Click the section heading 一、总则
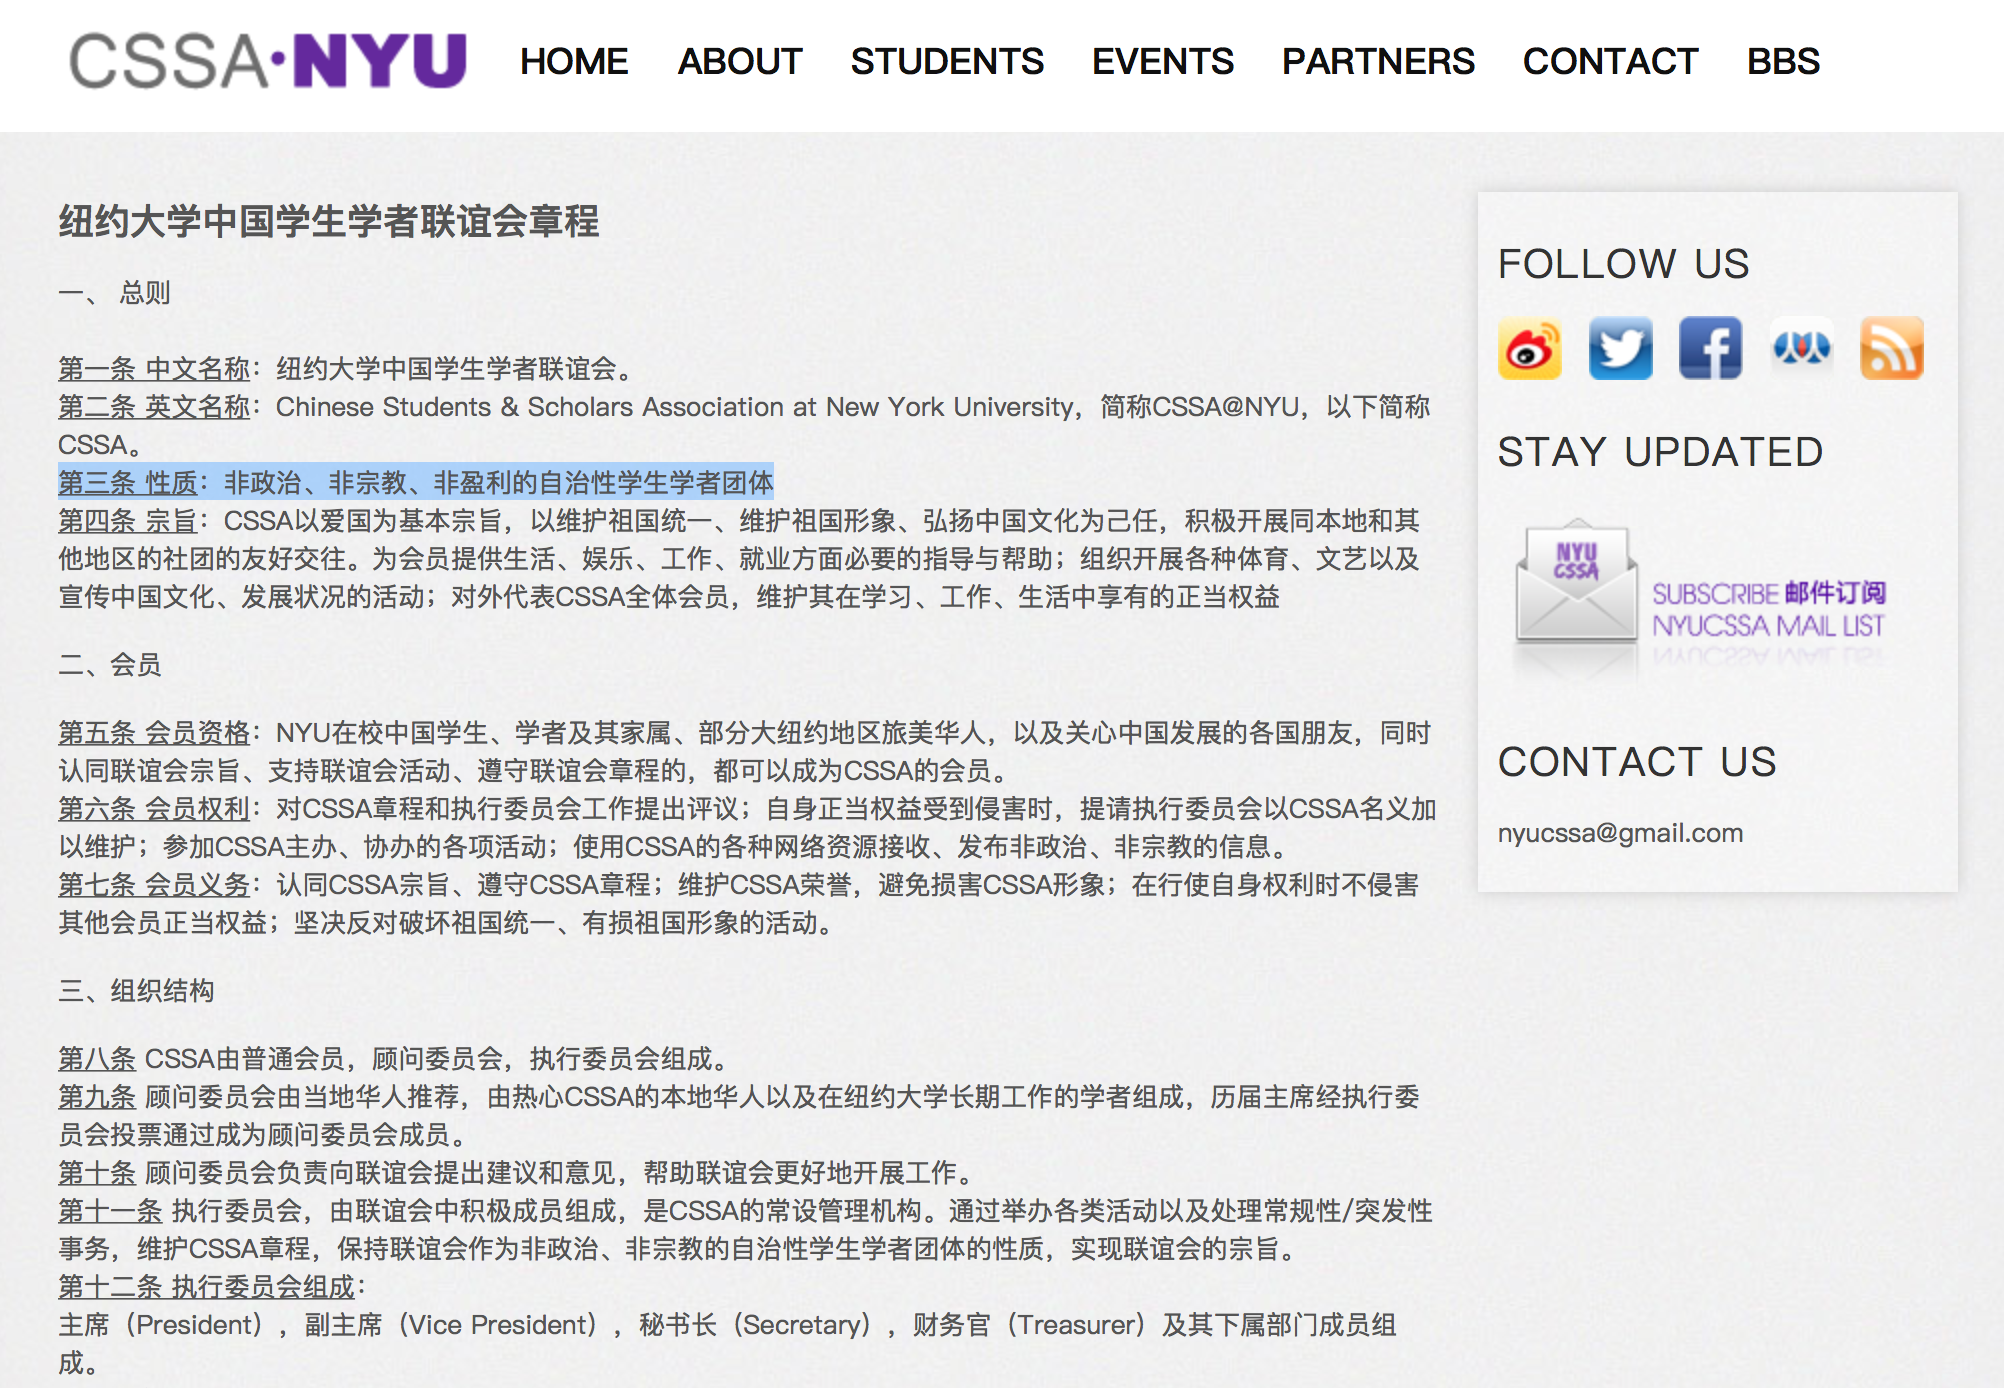The width and height of the screenshot is (2004, 1388). (114, 293)
